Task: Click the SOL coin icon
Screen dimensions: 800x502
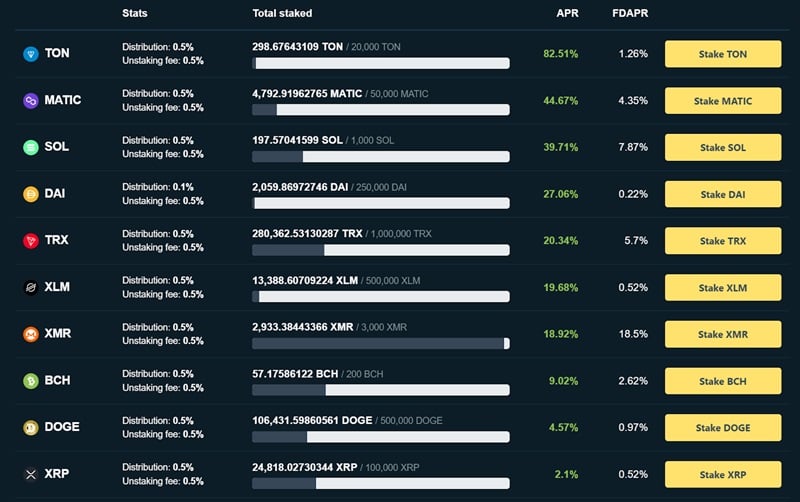Action: tap(30, 148)
